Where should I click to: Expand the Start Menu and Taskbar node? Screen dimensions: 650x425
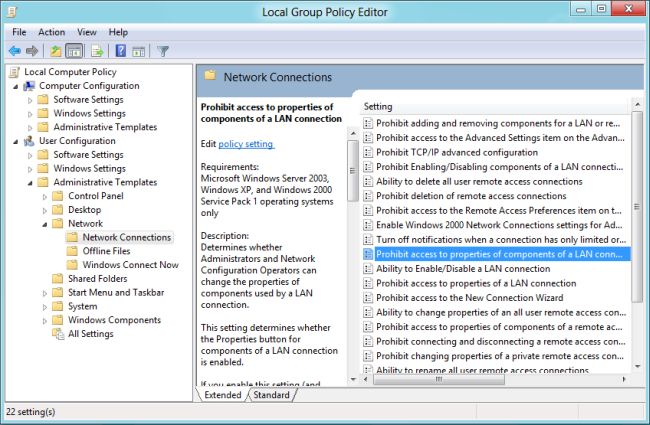[x=45, y=293]
